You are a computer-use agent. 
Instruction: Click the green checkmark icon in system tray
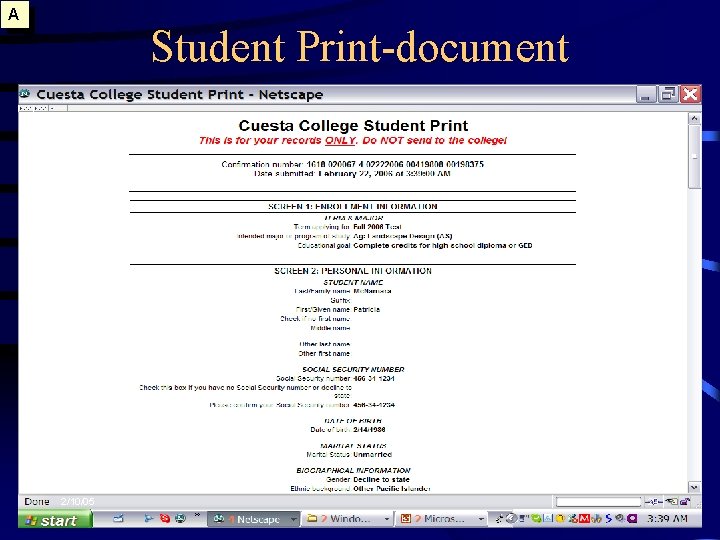(x=536, y=518)
